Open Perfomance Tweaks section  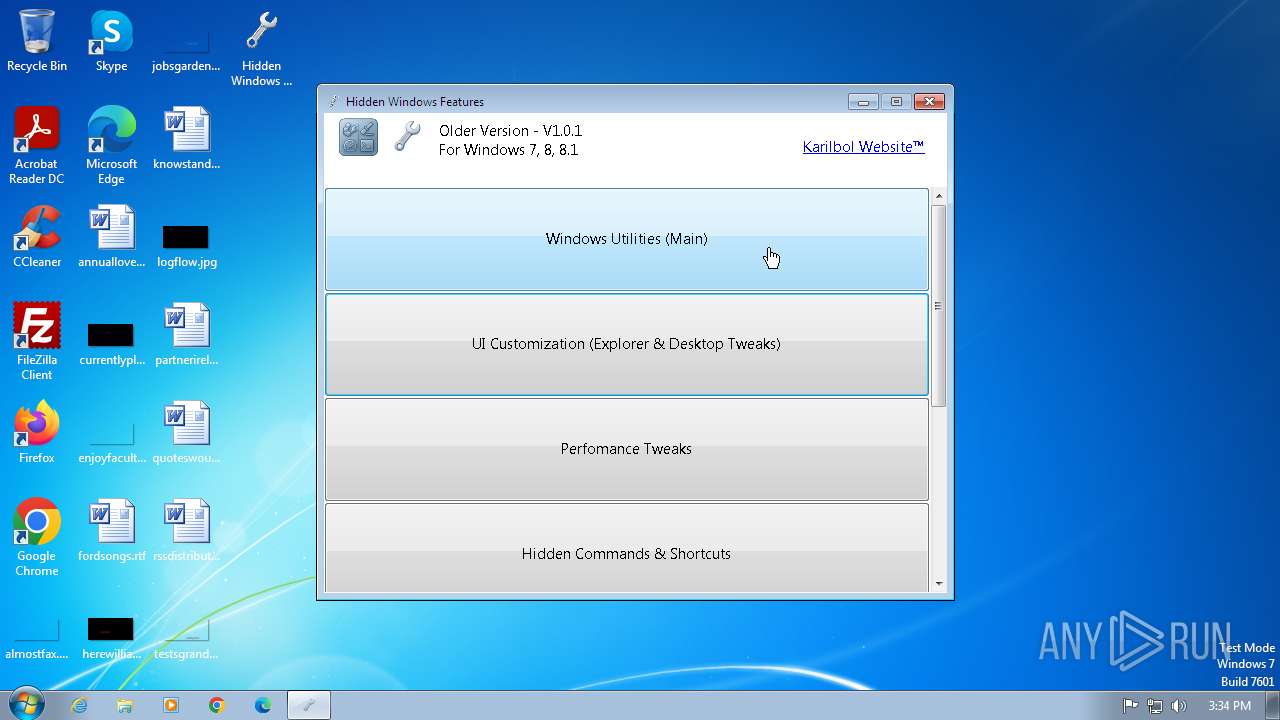[x=627, y=449]
